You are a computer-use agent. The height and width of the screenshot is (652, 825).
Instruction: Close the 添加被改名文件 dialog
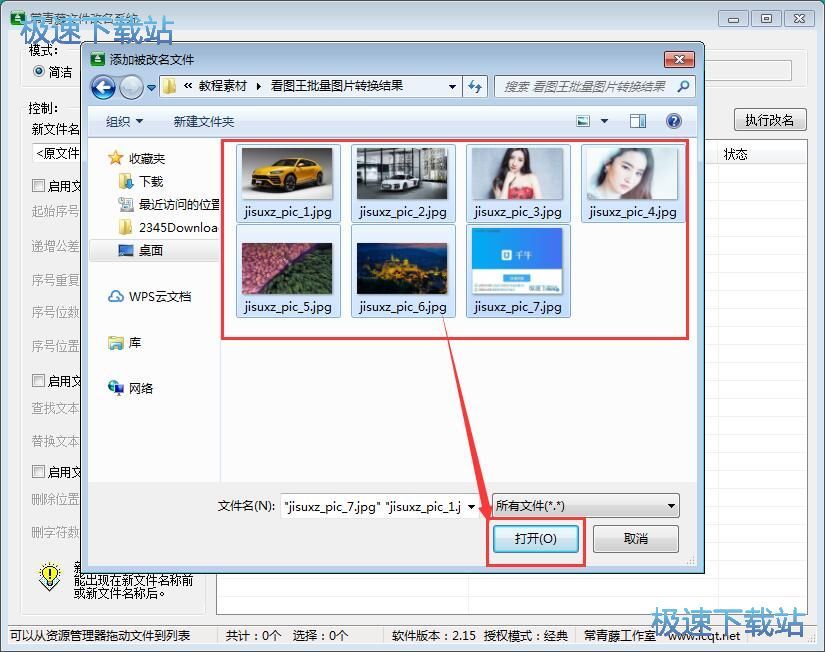[679, 59]
